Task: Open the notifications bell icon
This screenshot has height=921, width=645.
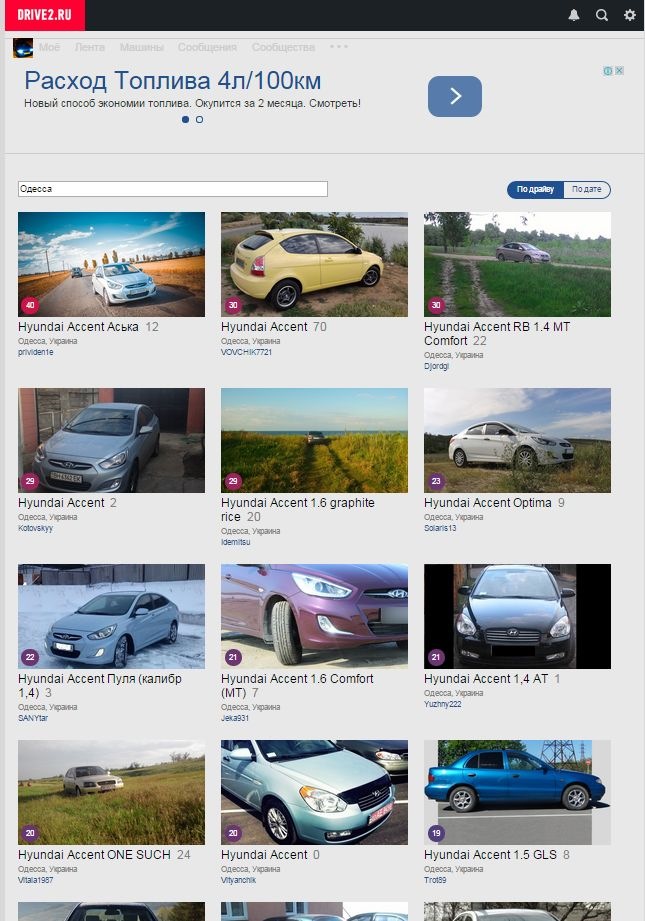Action: click(574, 15)
